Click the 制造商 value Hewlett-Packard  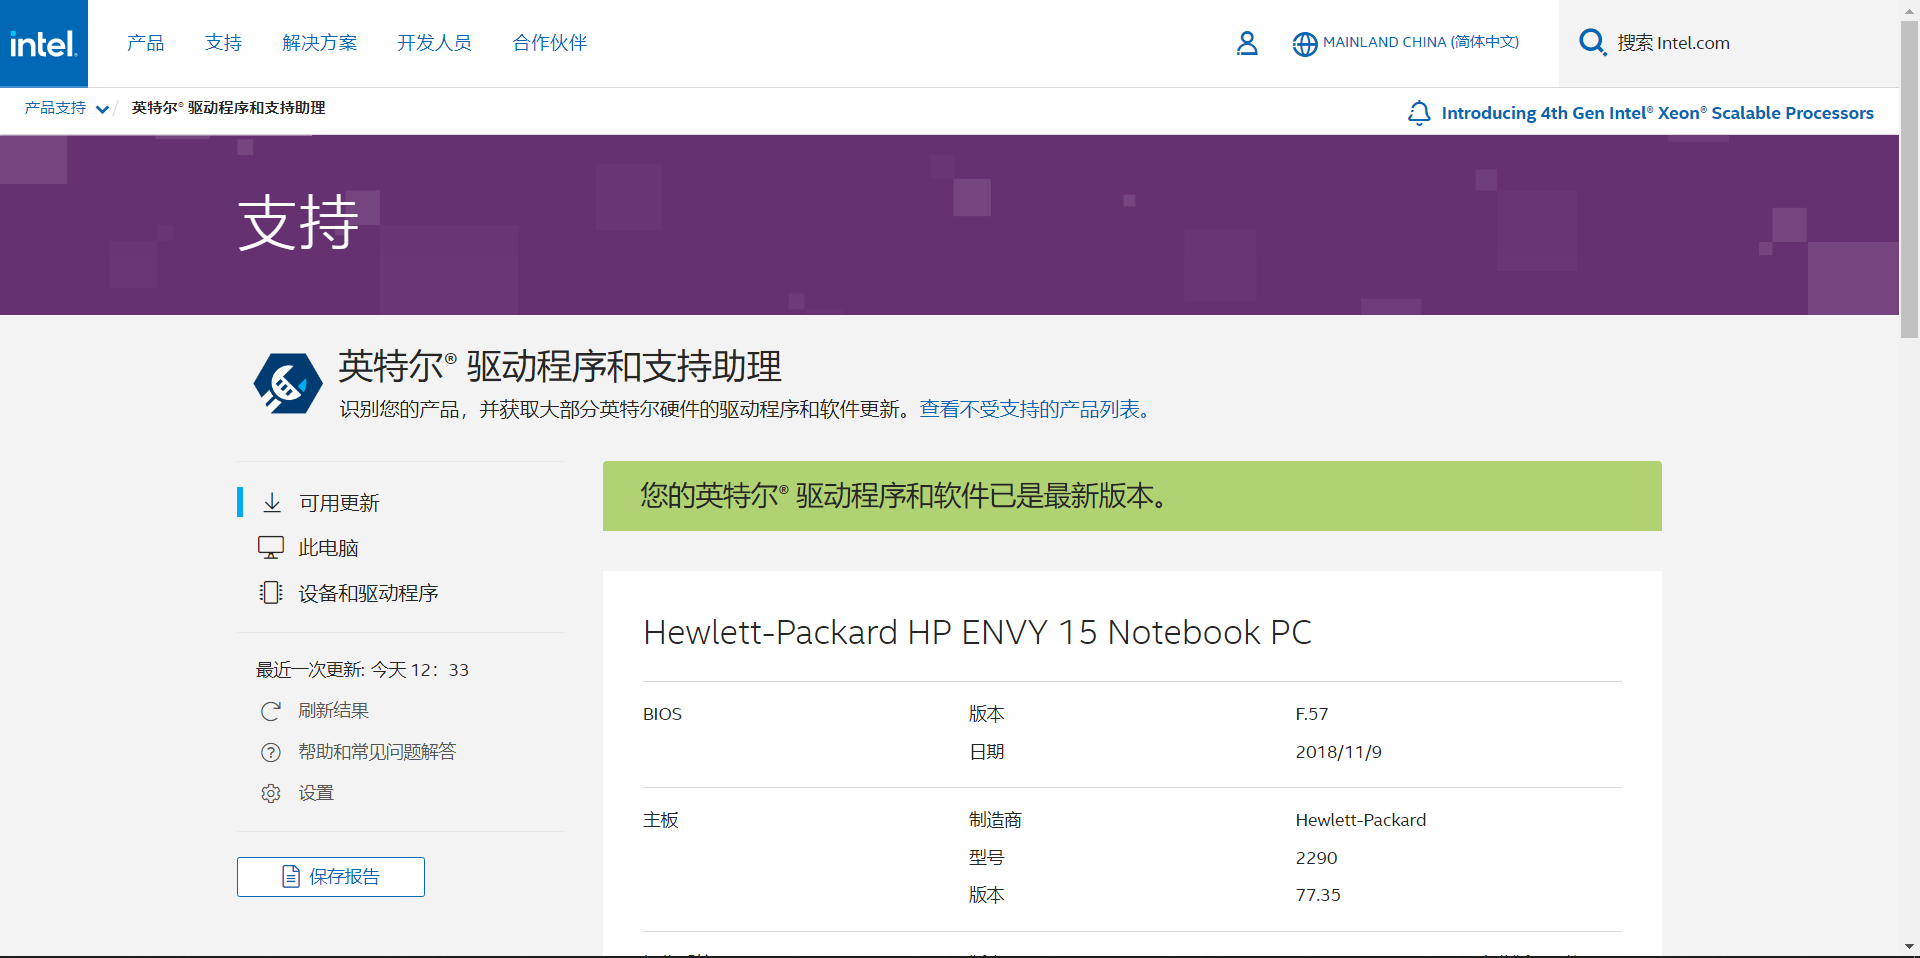coord(1360,820)
